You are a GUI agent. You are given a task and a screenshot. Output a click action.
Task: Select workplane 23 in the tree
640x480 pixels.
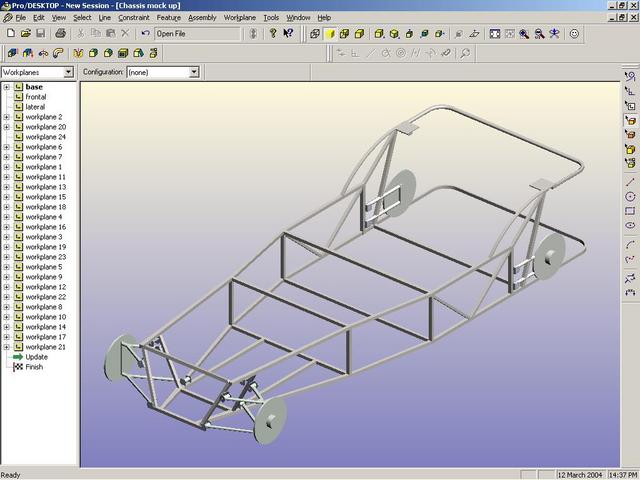(x=45, y=257)
